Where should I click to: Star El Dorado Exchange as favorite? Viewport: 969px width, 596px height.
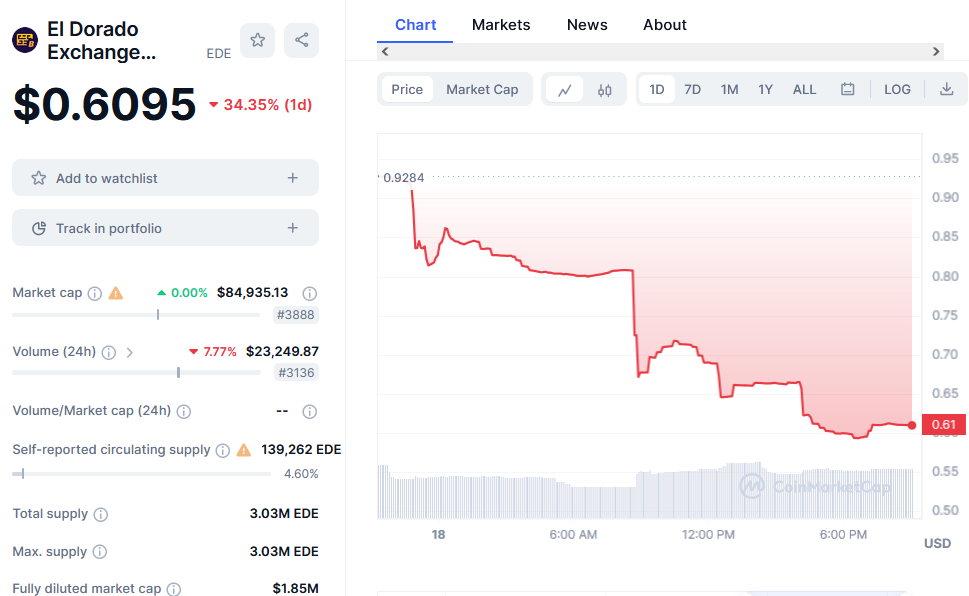coord(258,40)
